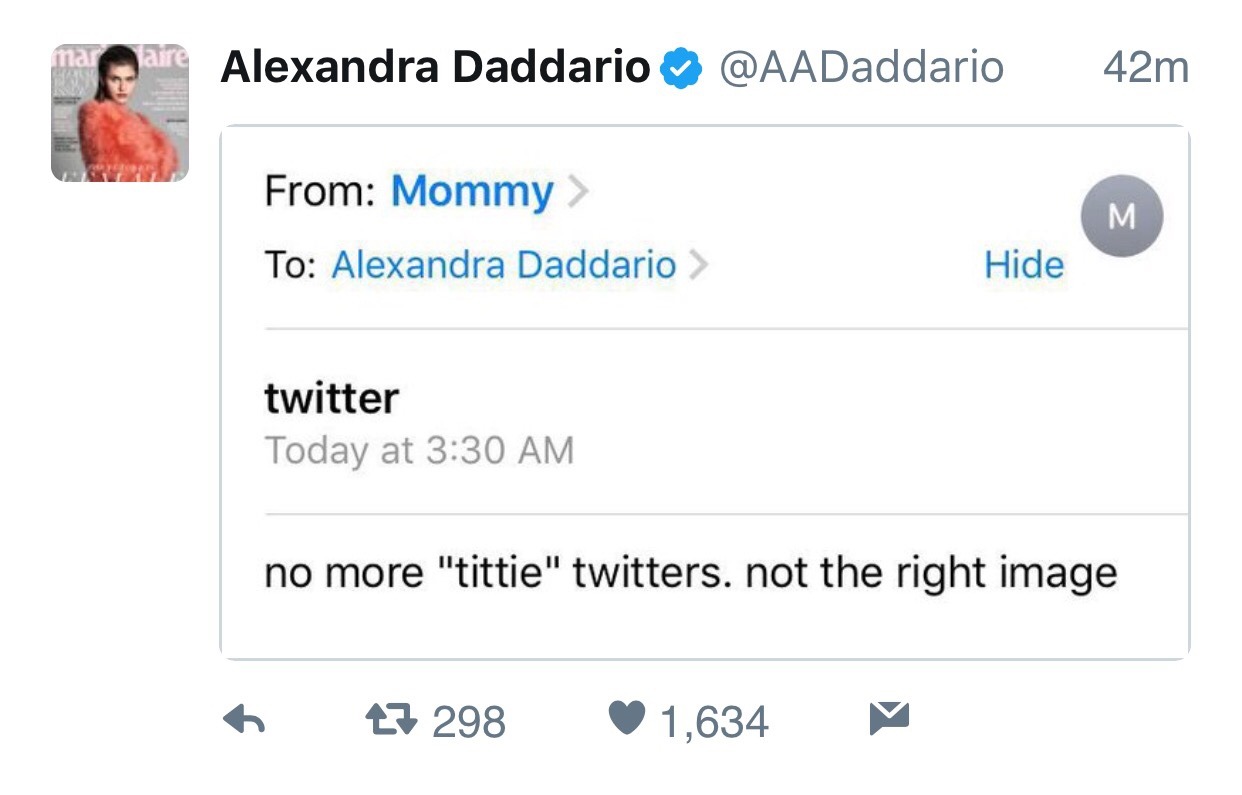Image resolution: width=1242 pixels, height=795 pixels.
Task: Click the 42m tweet timestamp
Action: [1146, 68]
